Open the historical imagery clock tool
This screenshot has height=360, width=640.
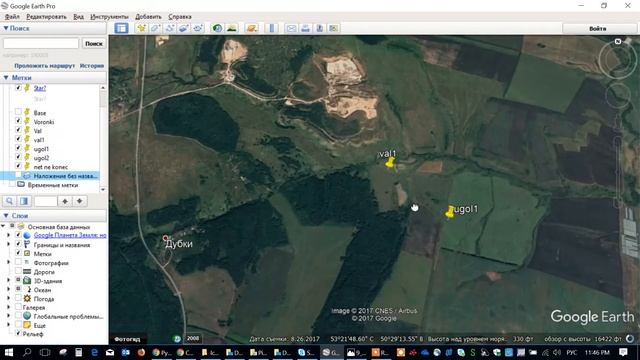(x=217, y=28)
